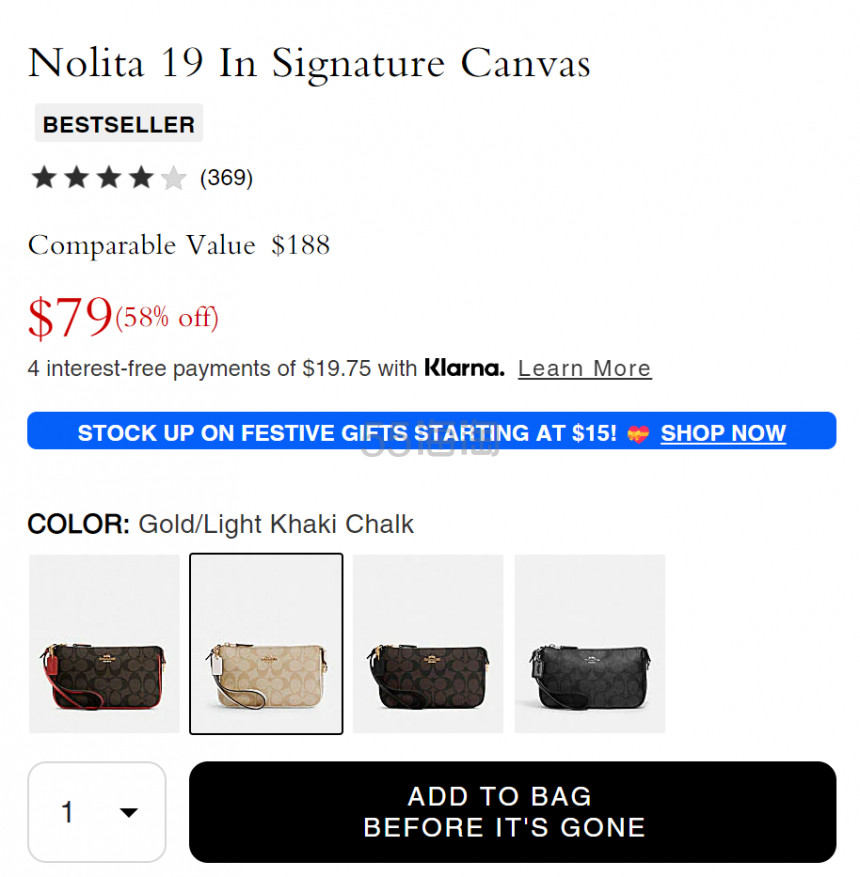Follow the SHOP NOW link
The width and height of the screenshot is (860, 877).
pos(724,433)
